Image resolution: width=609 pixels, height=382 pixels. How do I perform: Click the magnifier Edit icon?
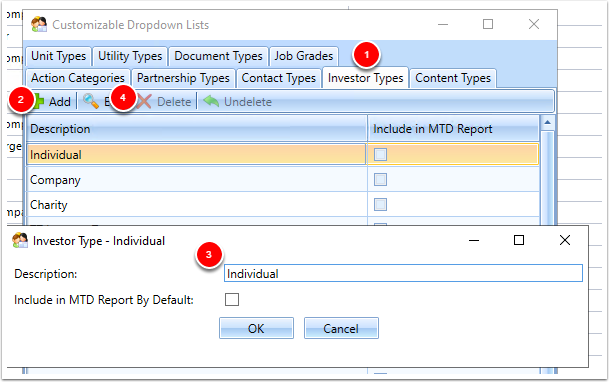click(90, 101)
